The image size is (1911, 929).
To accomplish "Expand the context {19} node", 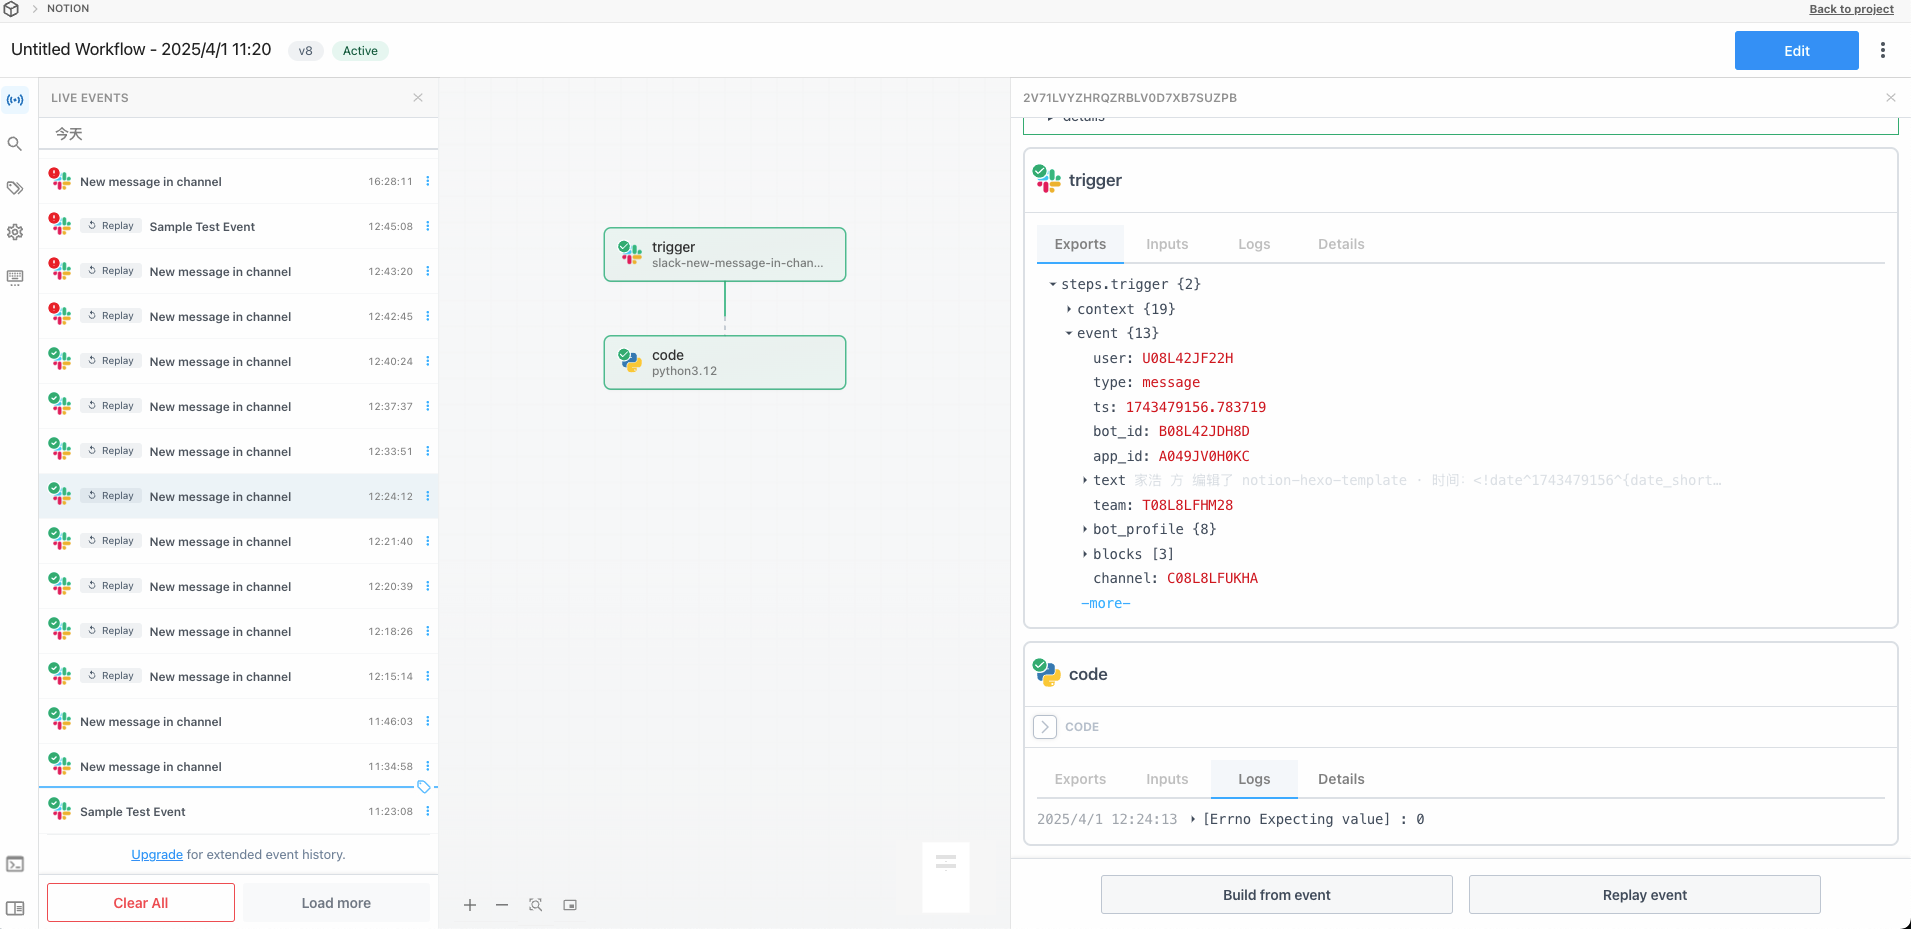I will click(x=1069, y=309).
